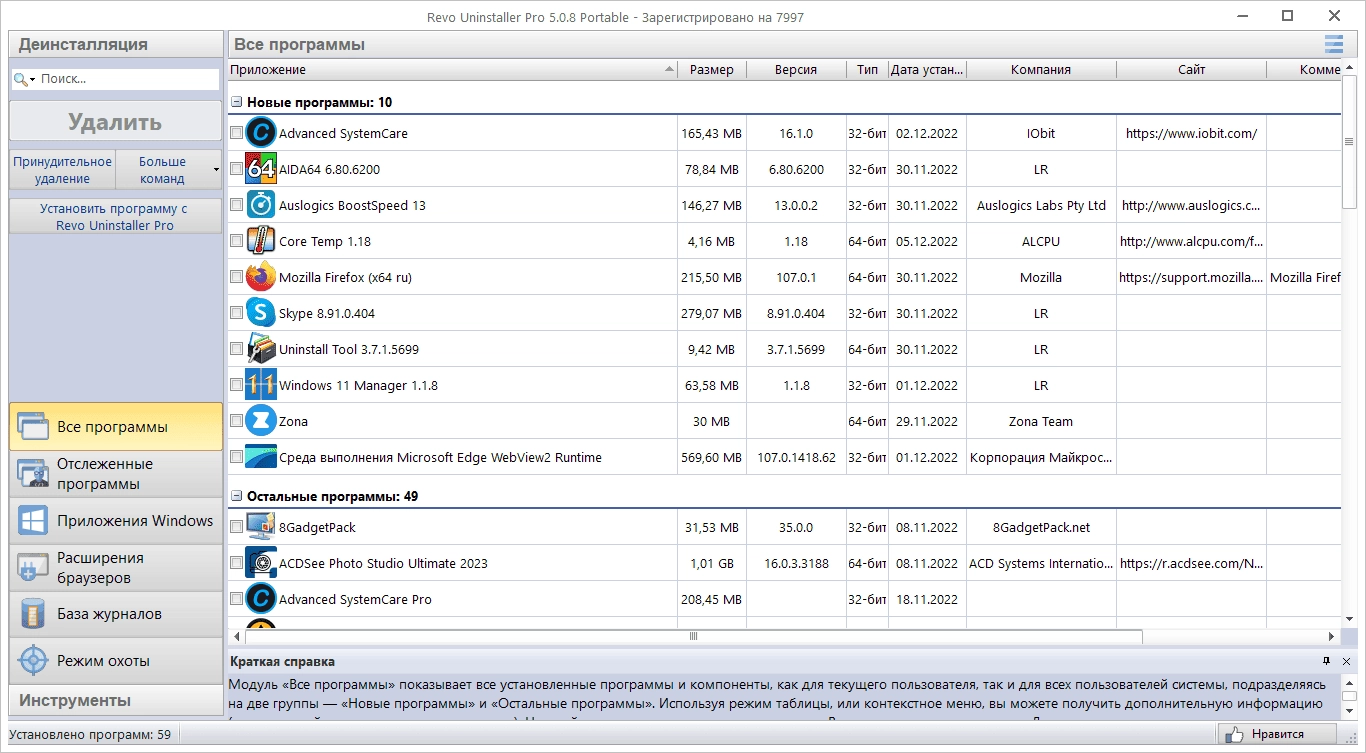Expand the 'Инструменты' panel
The height and width of the screenshot is (753, 1366).
[116, 700]
